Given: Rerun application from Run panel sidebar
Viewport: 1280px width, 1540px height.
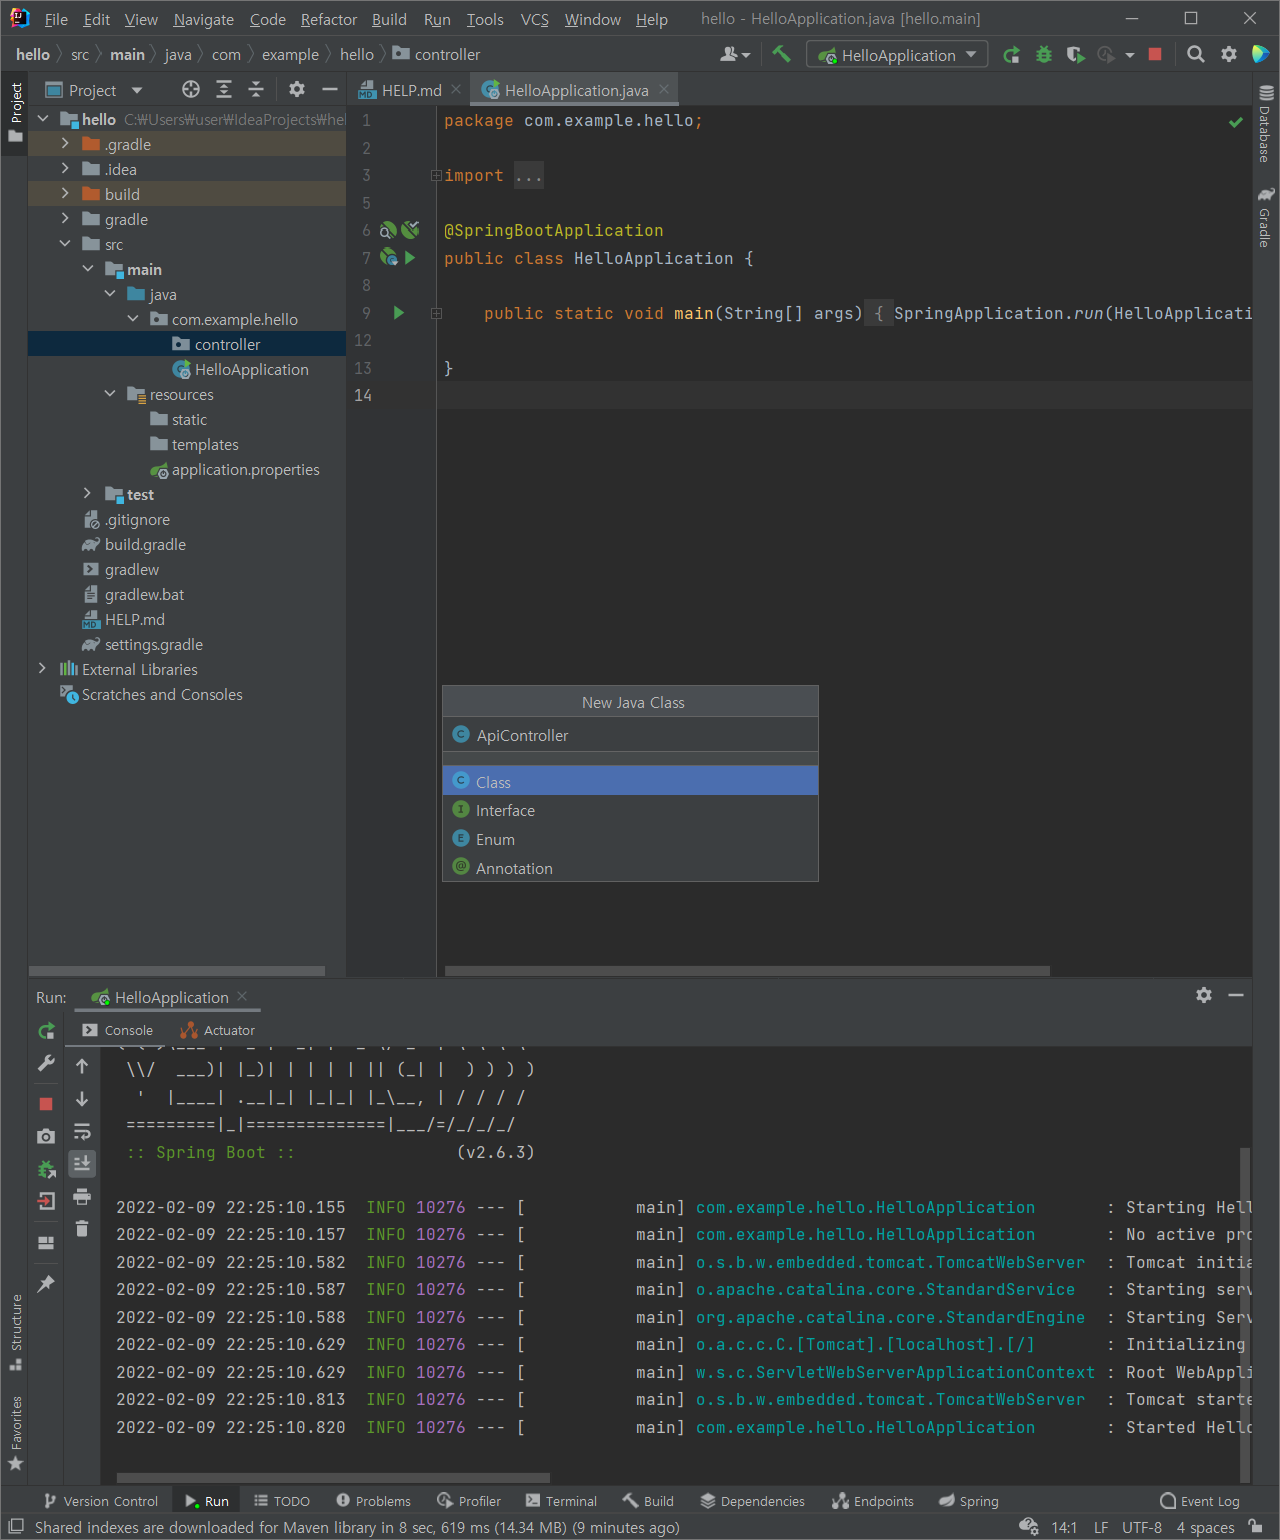Looking at the screenshot, I should (x=46, y=1031).
